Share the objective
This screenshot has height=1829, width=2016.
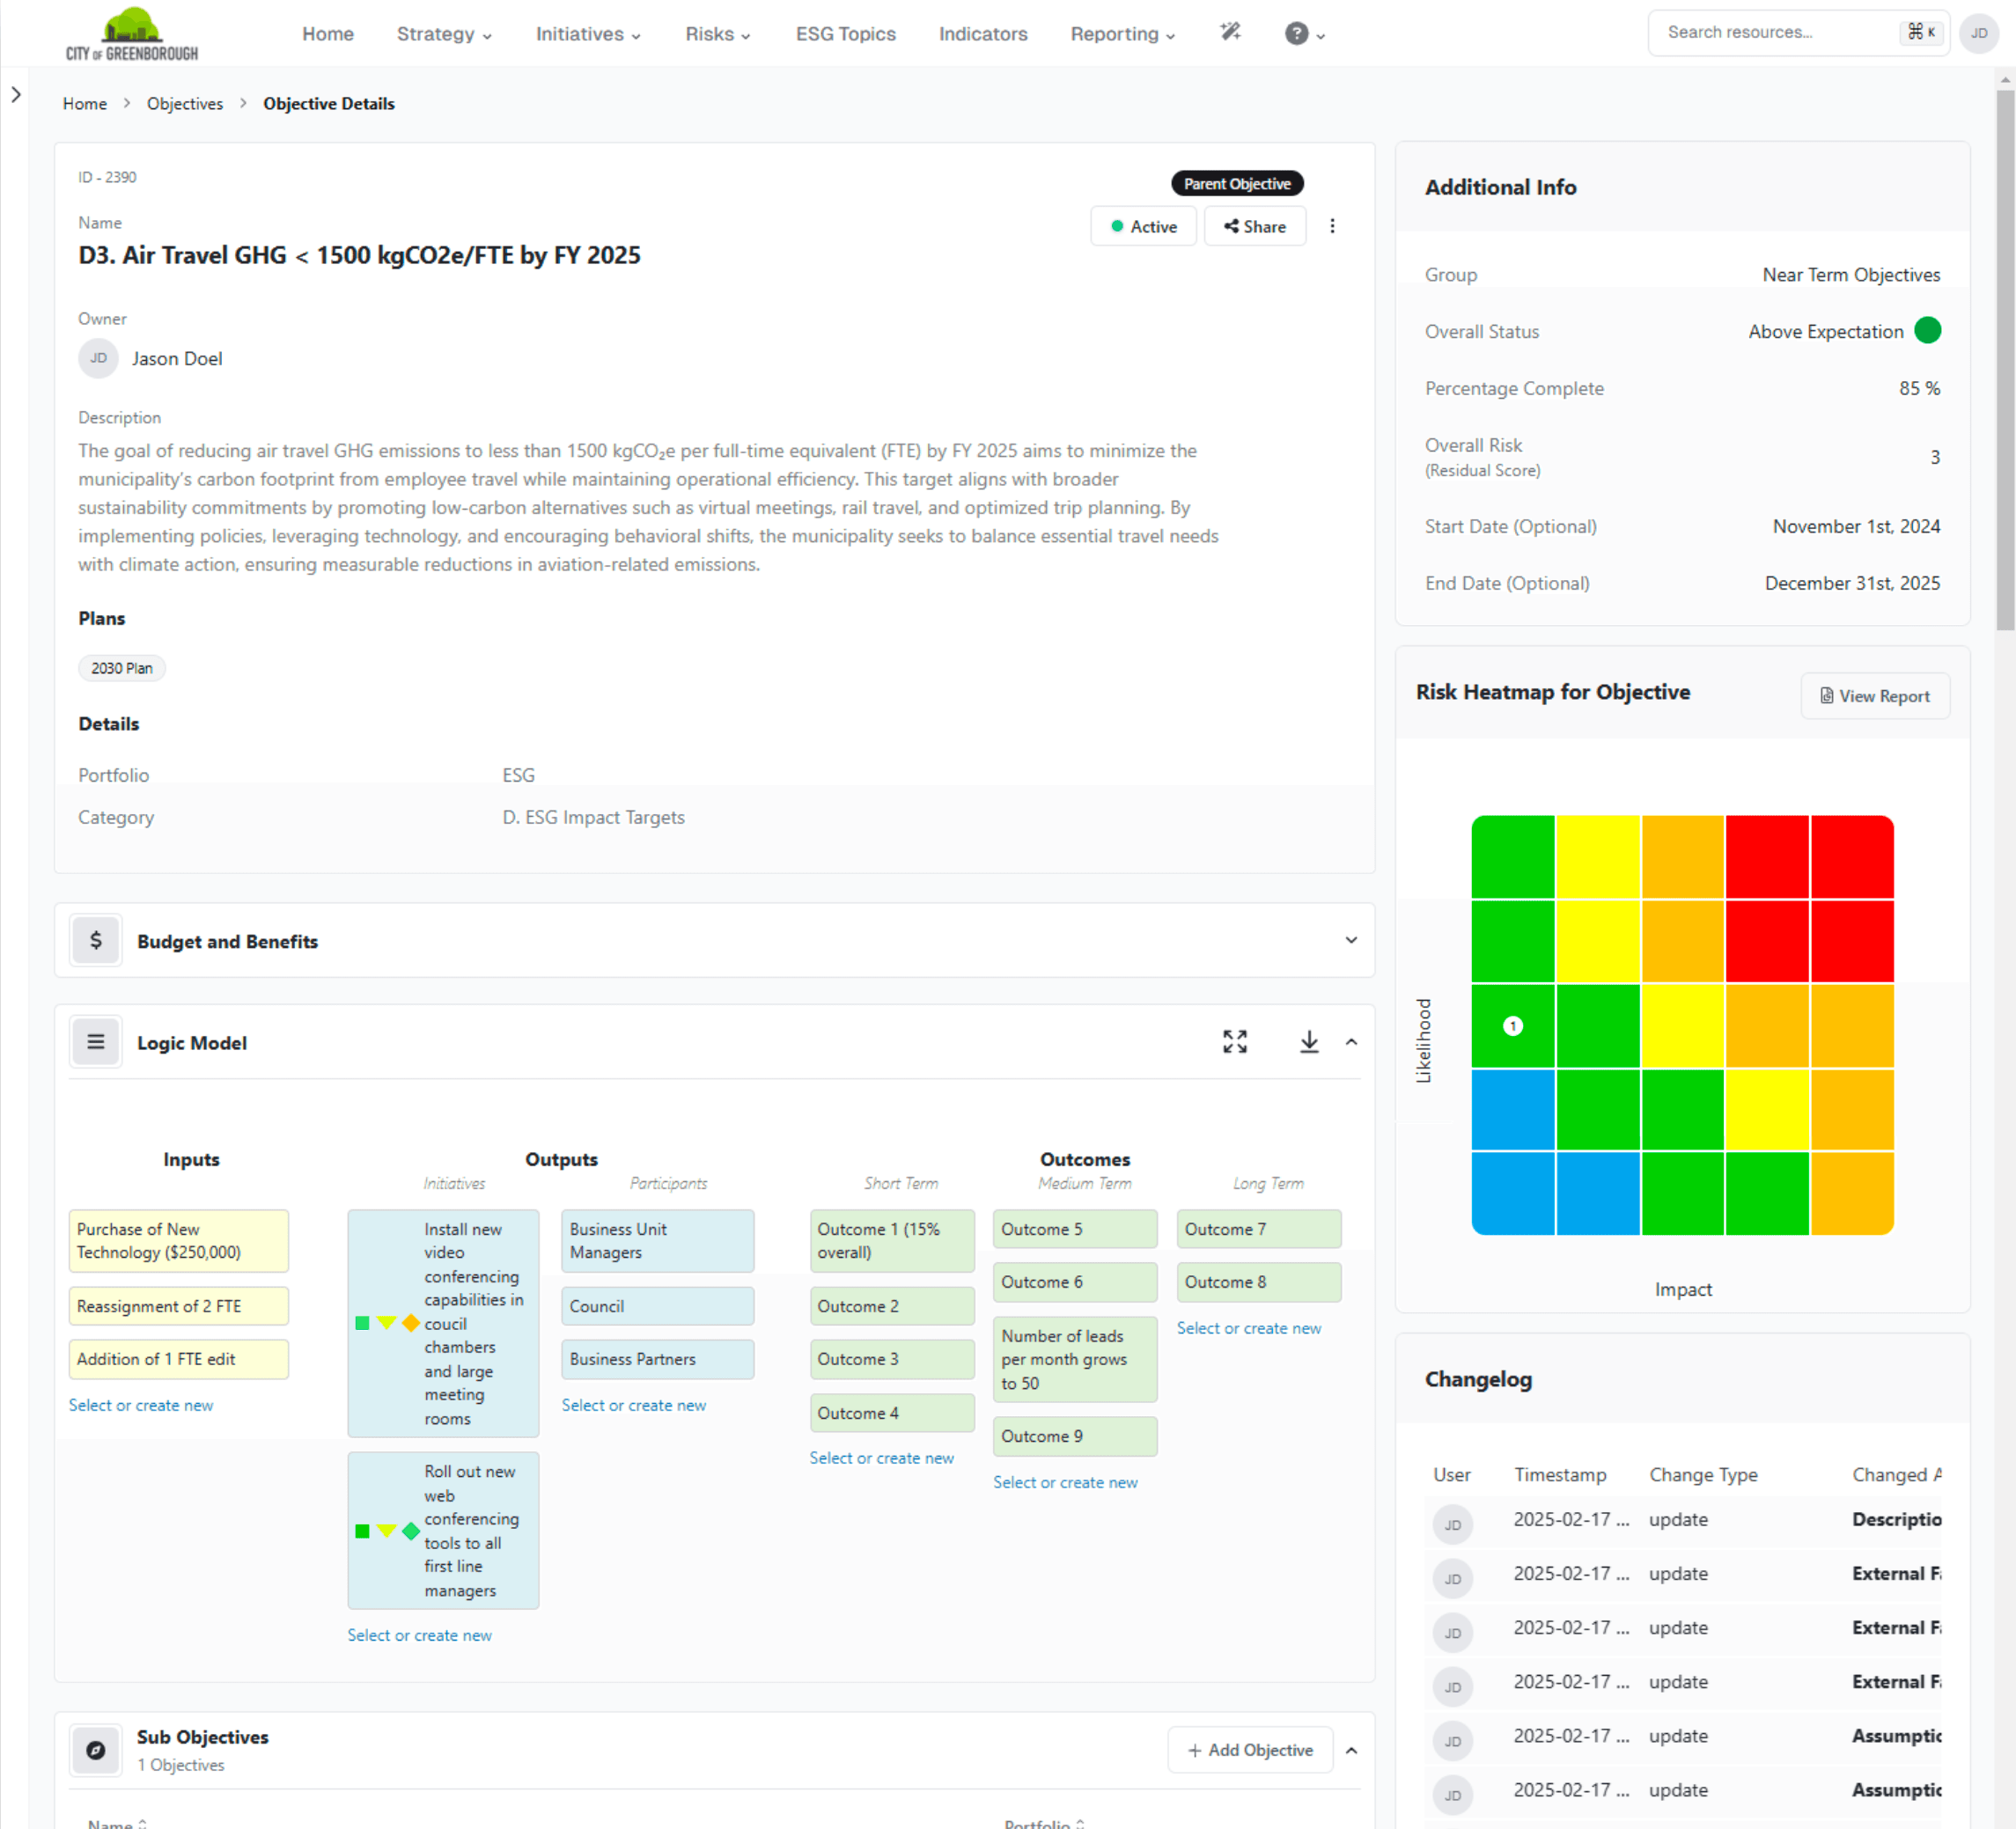coord(1255,226)
